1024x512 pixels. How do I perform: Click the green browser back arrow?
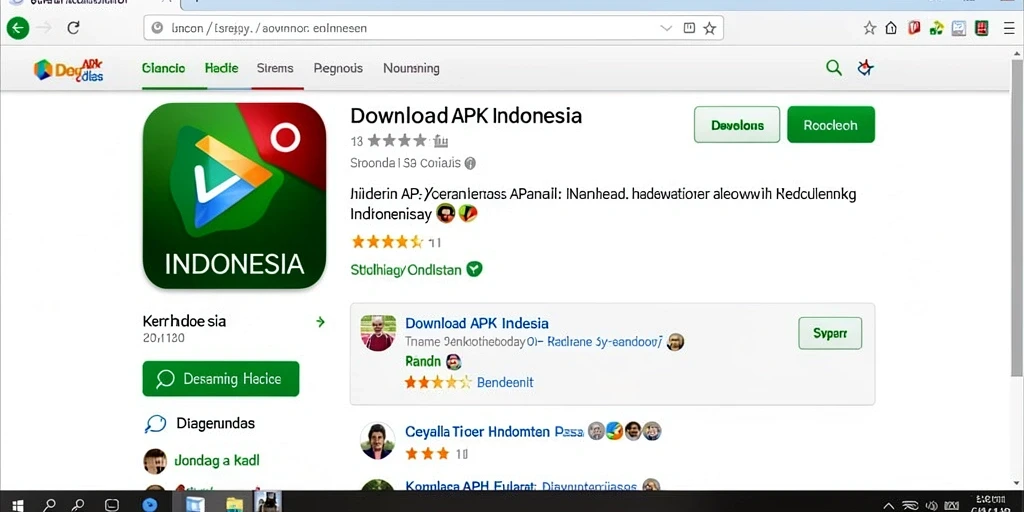[x=18, y=28]
